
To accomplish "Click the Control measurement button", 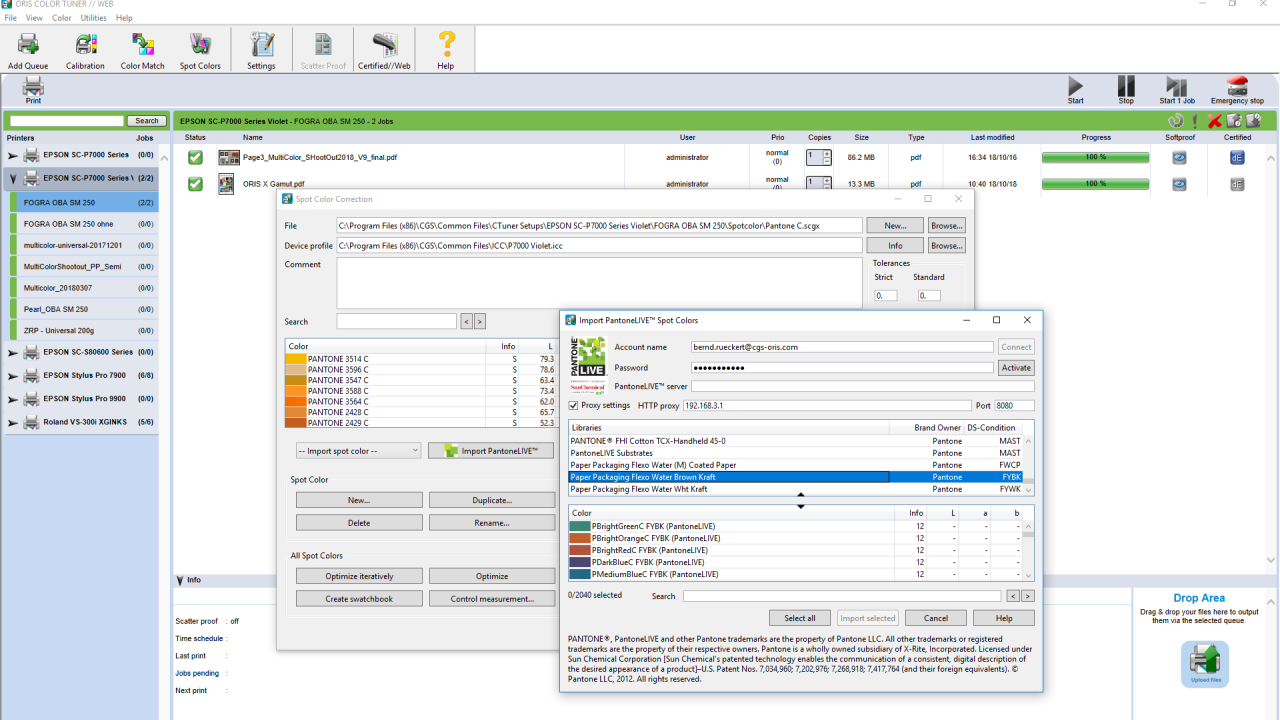I will [x=492, y=599].
